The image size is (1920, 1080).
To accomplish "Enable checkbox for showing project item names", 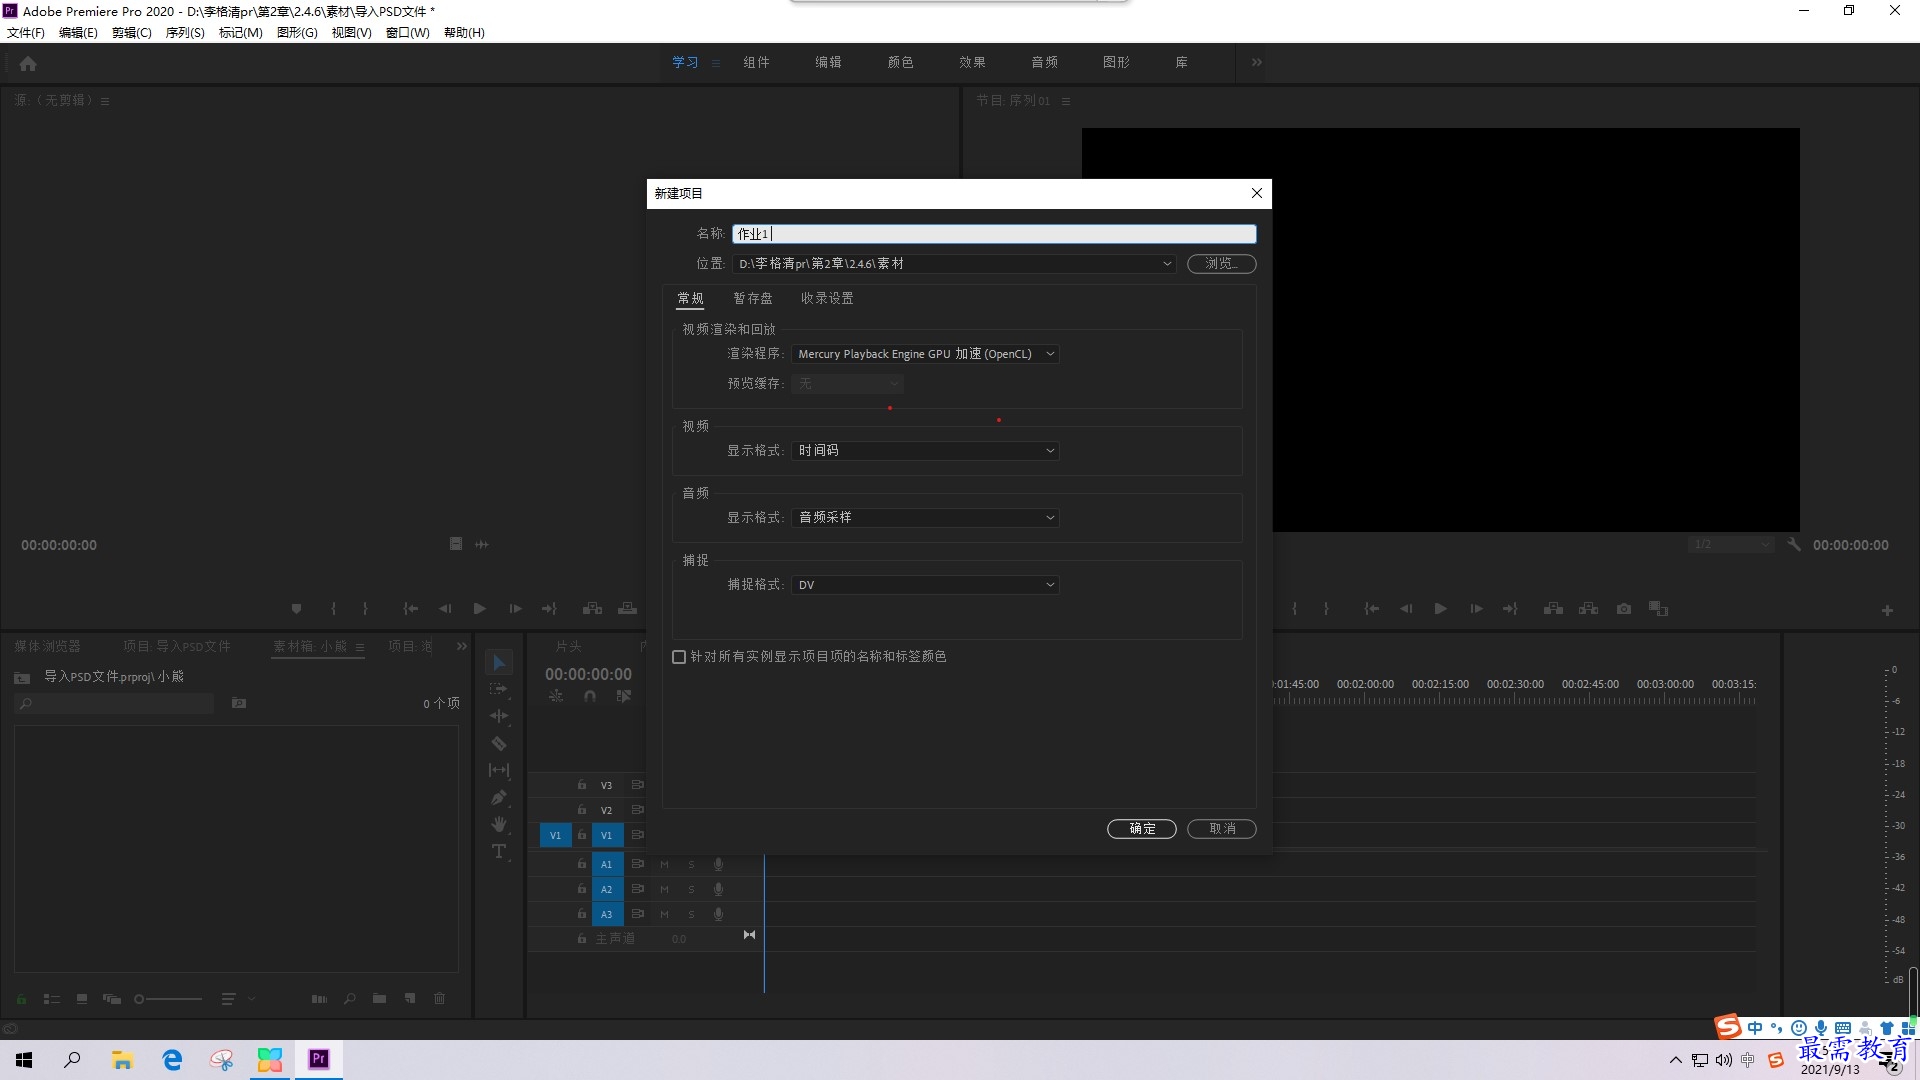I will click(679, 657).
